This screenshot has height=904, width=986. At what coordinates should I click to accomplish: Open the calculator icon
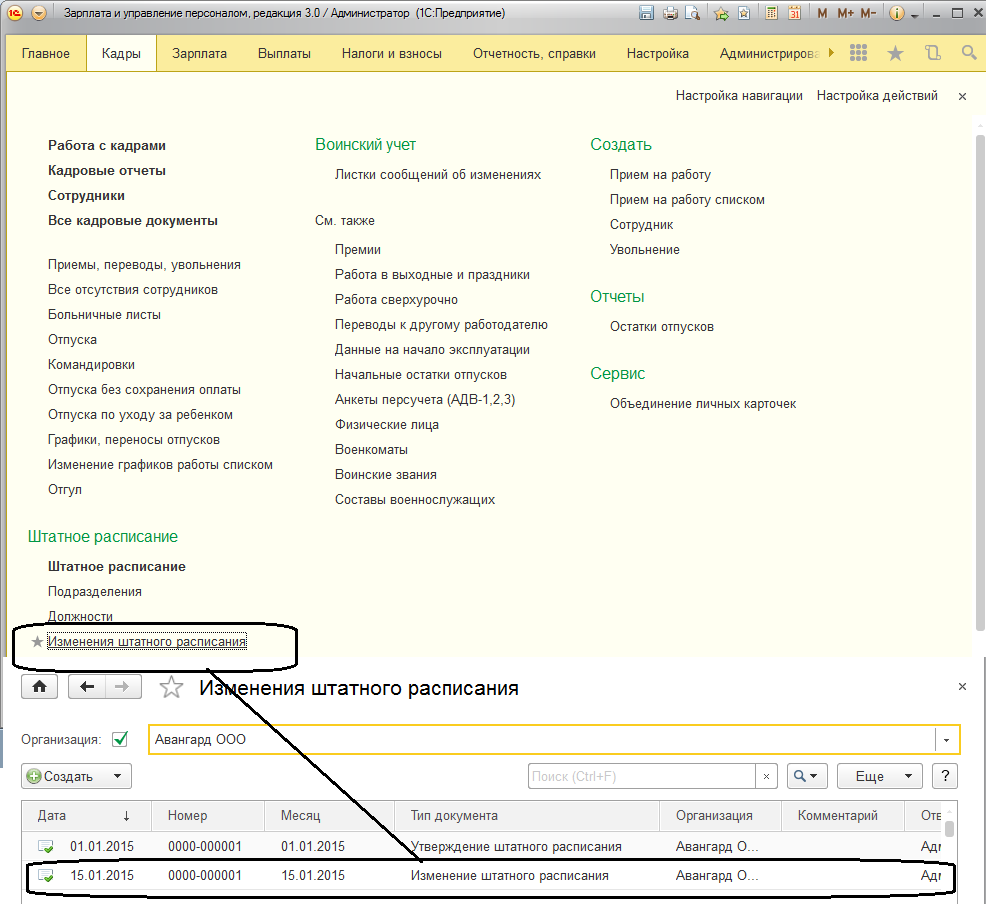coord(771,14)
